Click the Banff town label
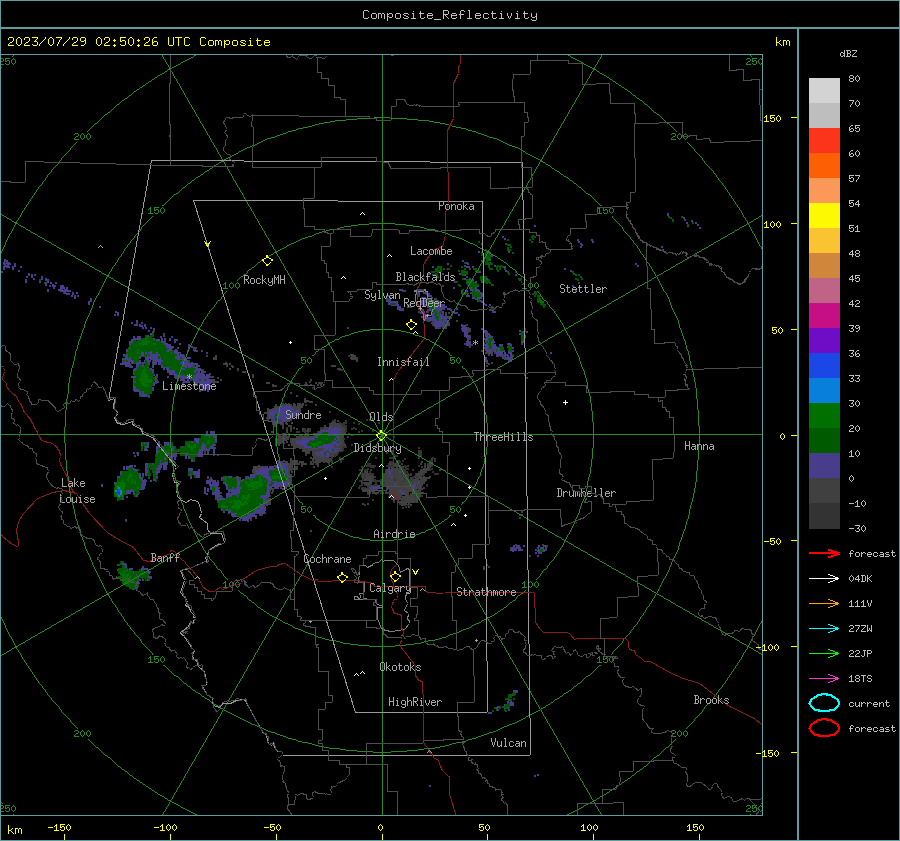 pos(165,558)
